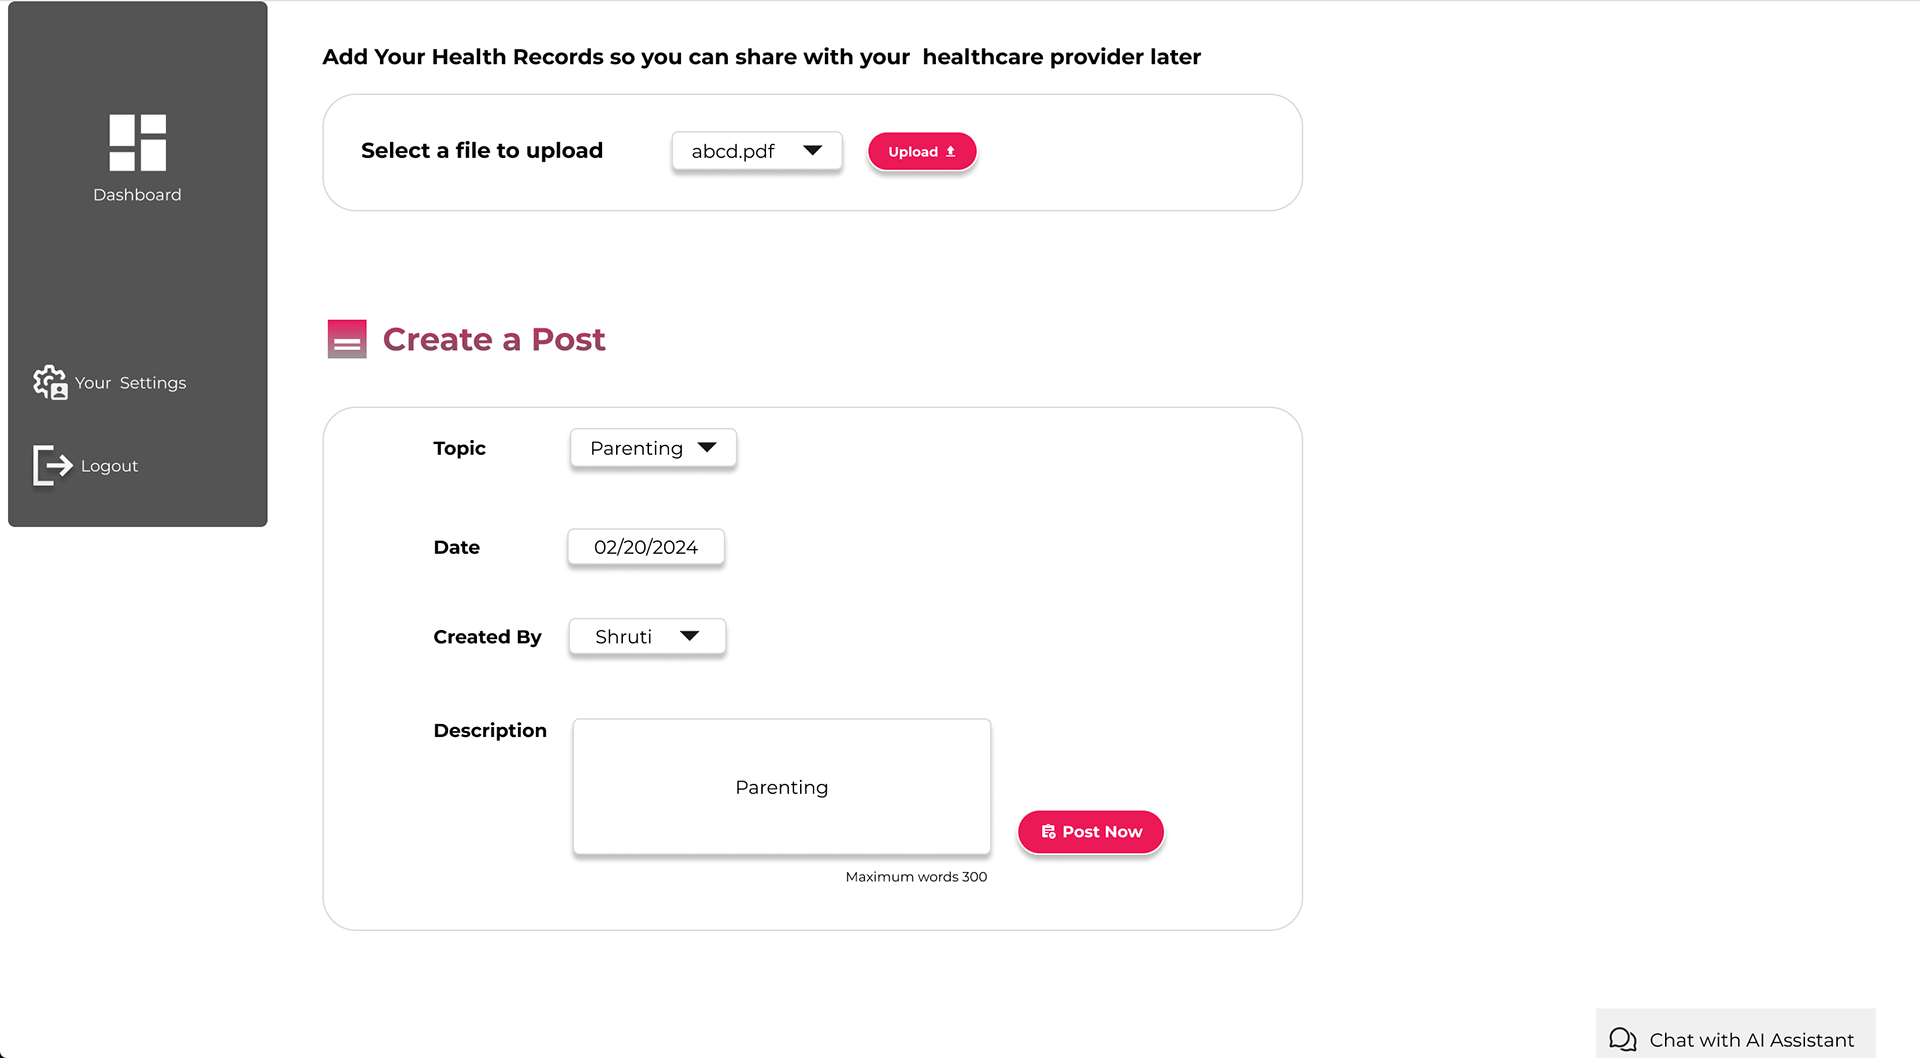This screenshot has height=1058, width=1920.
Task: Click the Date field showing 02/20/2024
Action: tap(646, 547)
